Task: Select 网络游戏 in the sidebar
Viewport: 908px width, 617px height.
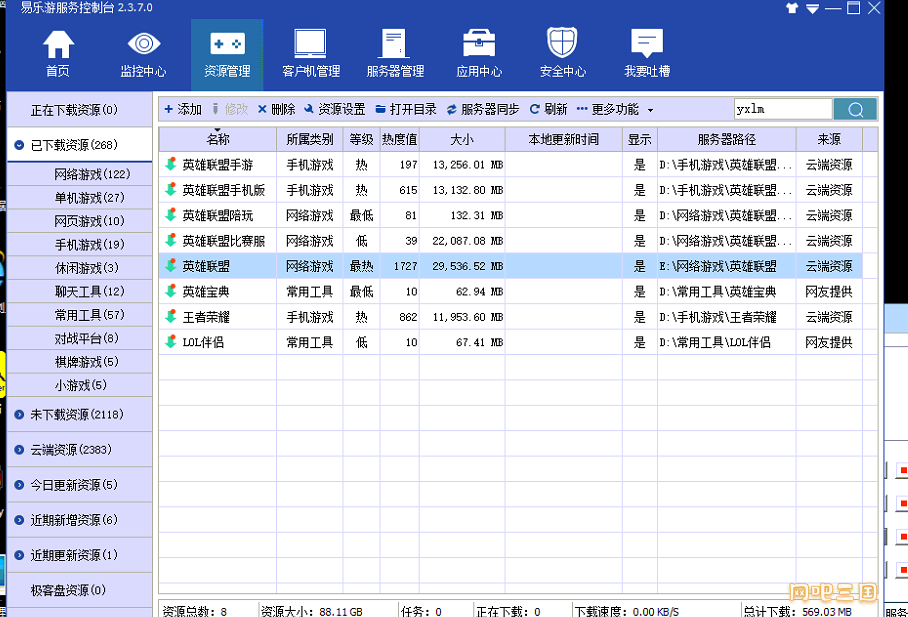Action: click(x=91, y=174)
